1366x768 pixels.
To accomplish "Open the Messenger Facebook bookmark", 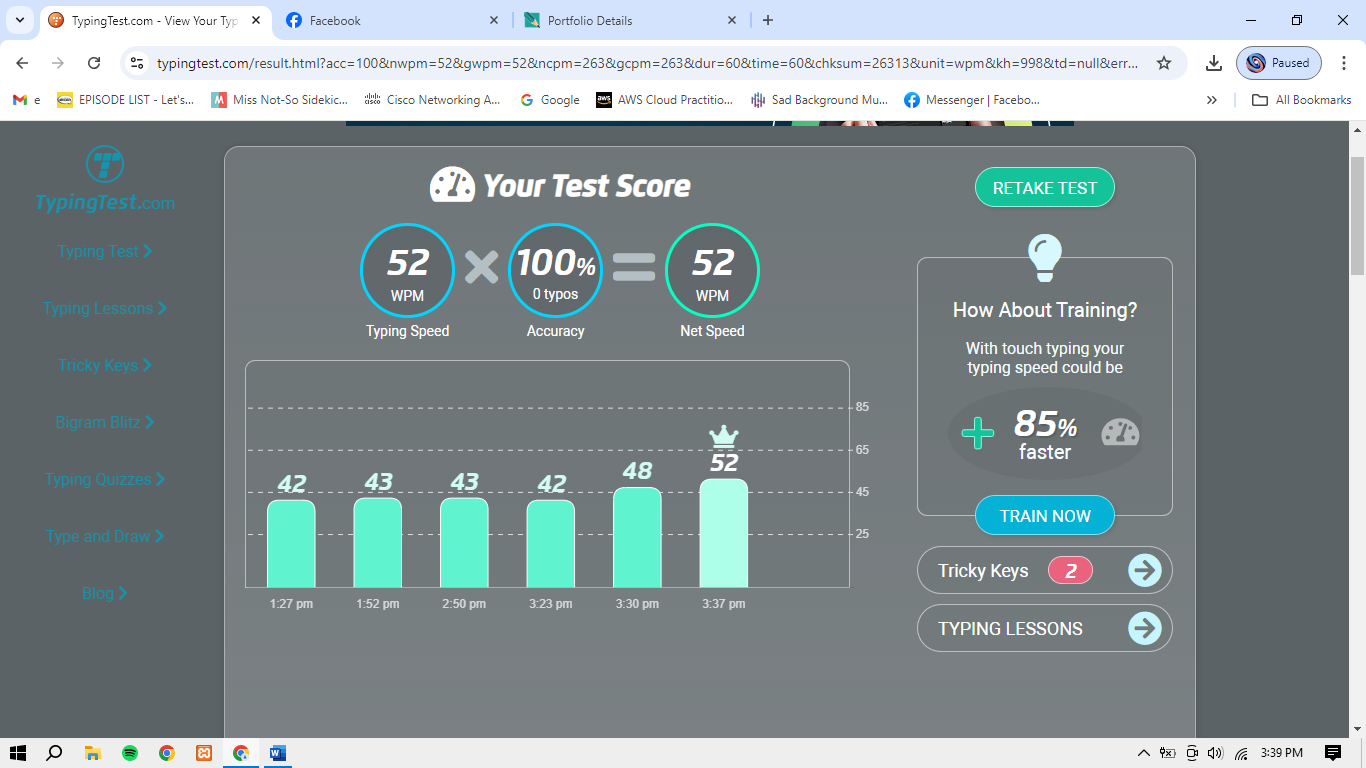I will click(972, 100).
